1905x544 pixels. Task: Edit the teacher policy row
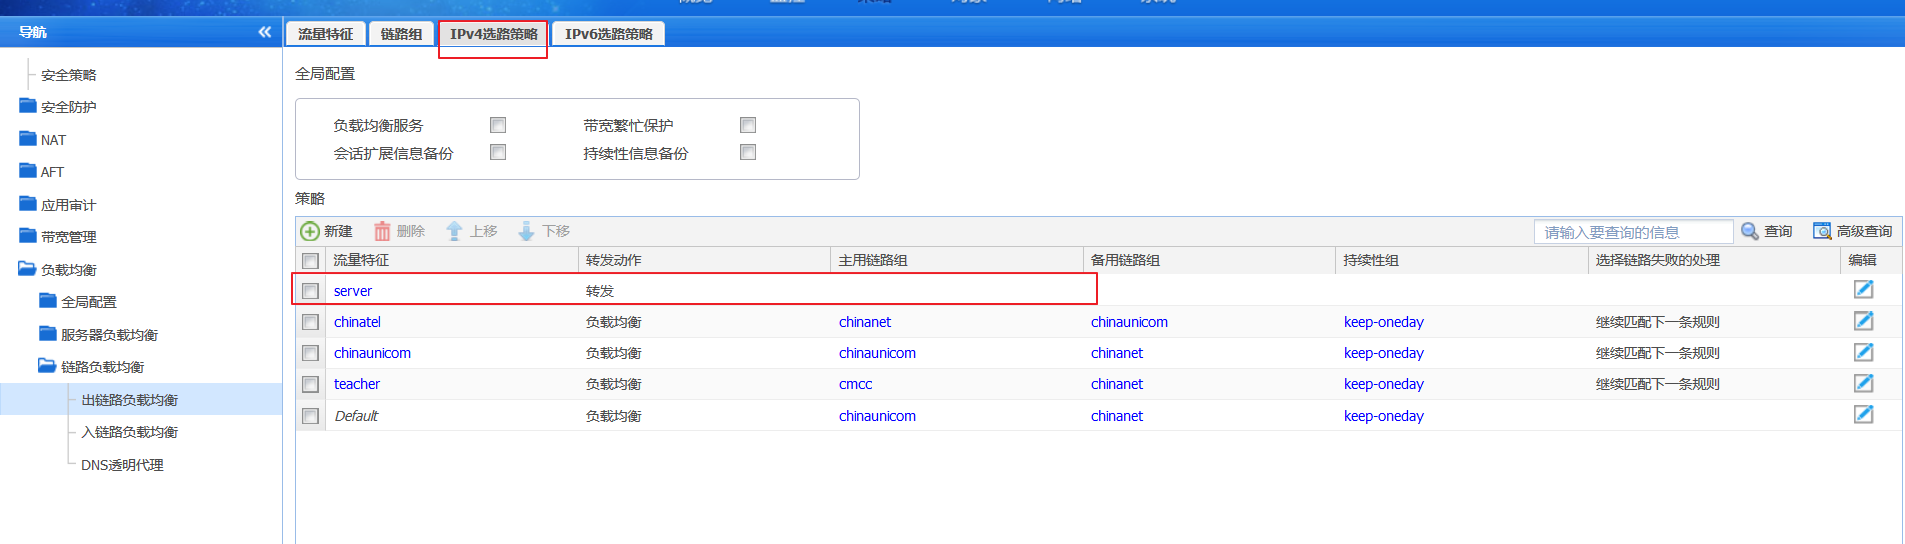tap(1863, 383)
